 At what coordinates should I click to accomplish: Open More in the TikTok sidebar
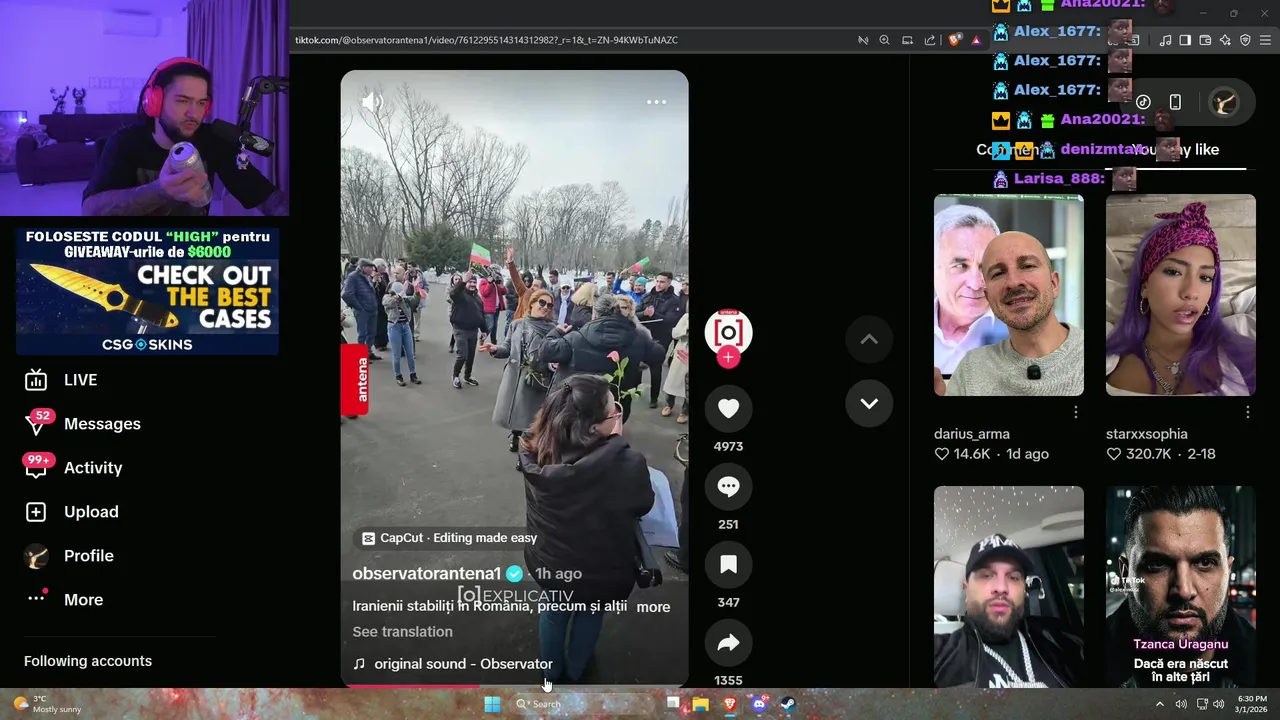click(x=83, y=600)
